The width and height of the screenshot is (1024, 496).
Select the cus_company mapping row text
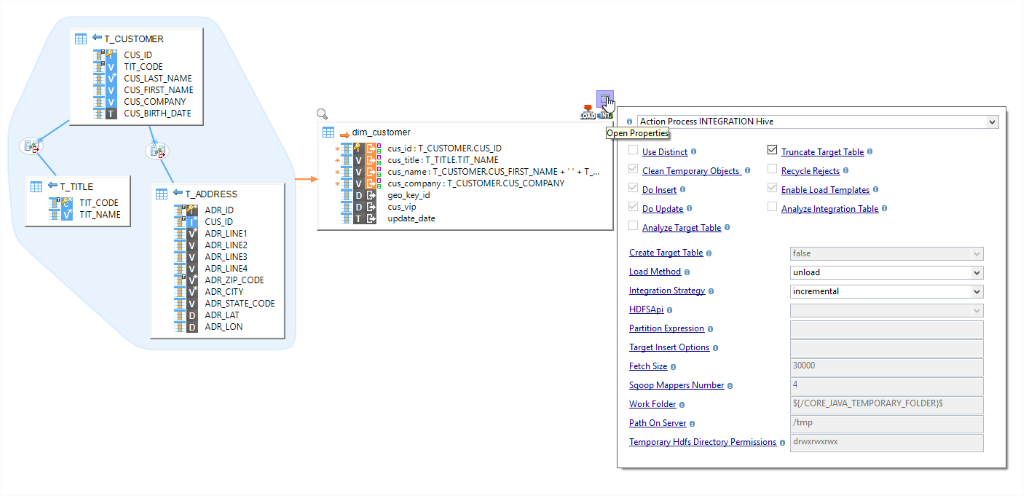coord(476,183)
